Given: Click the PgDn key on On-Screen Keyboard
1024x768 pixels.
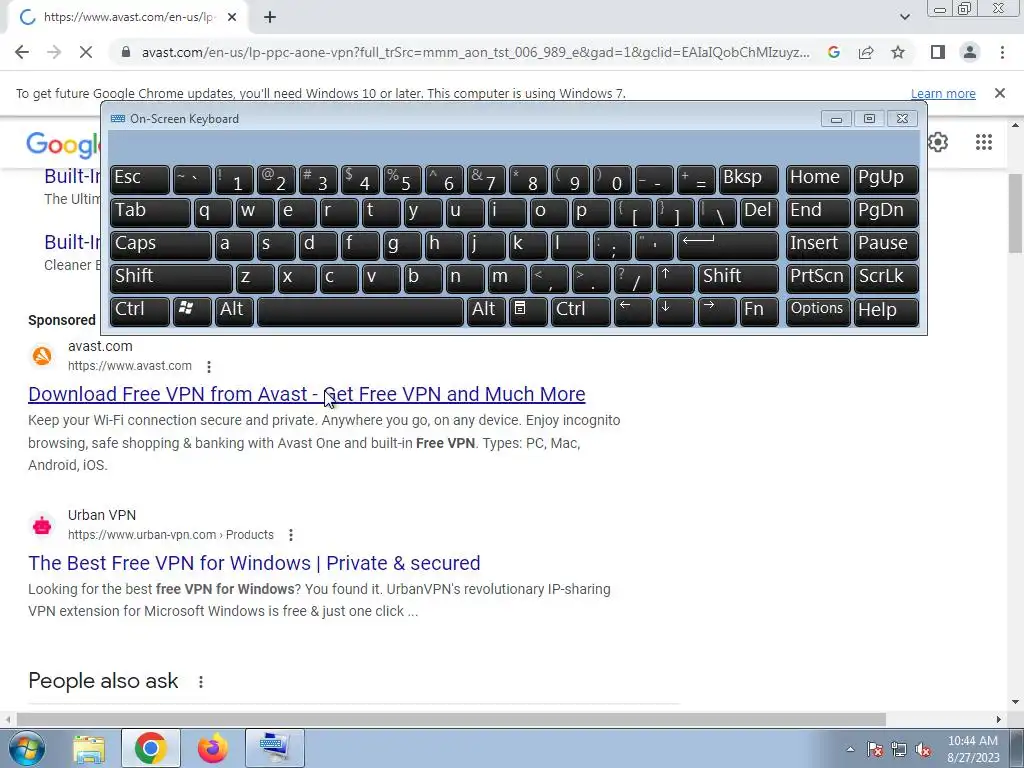Looking at the screenshot, I should point(886,212).
